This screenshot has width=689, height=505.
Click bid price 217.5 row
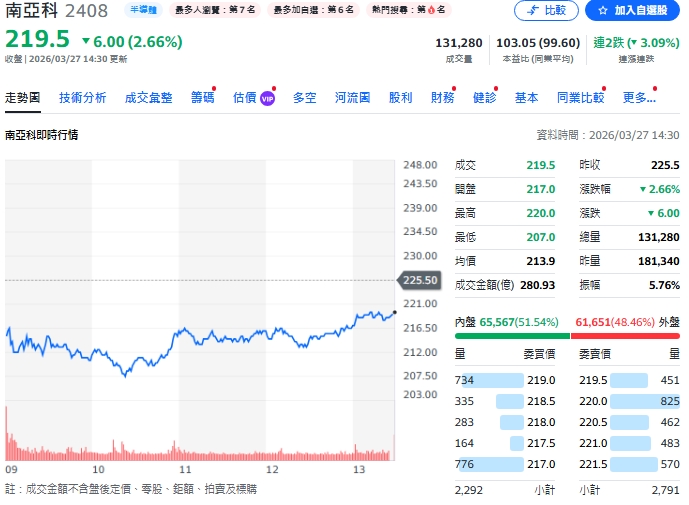[505, 443]
